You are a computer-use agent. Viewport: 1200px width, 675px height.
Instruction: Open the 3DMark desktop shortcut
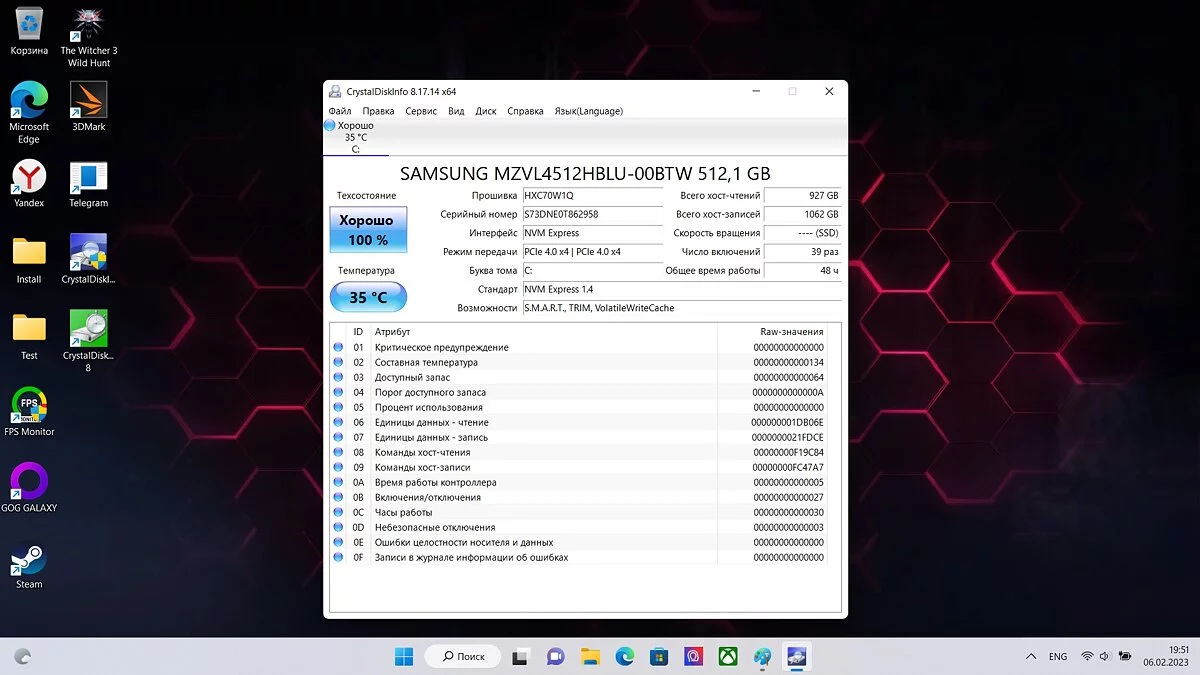click(89, 106)
